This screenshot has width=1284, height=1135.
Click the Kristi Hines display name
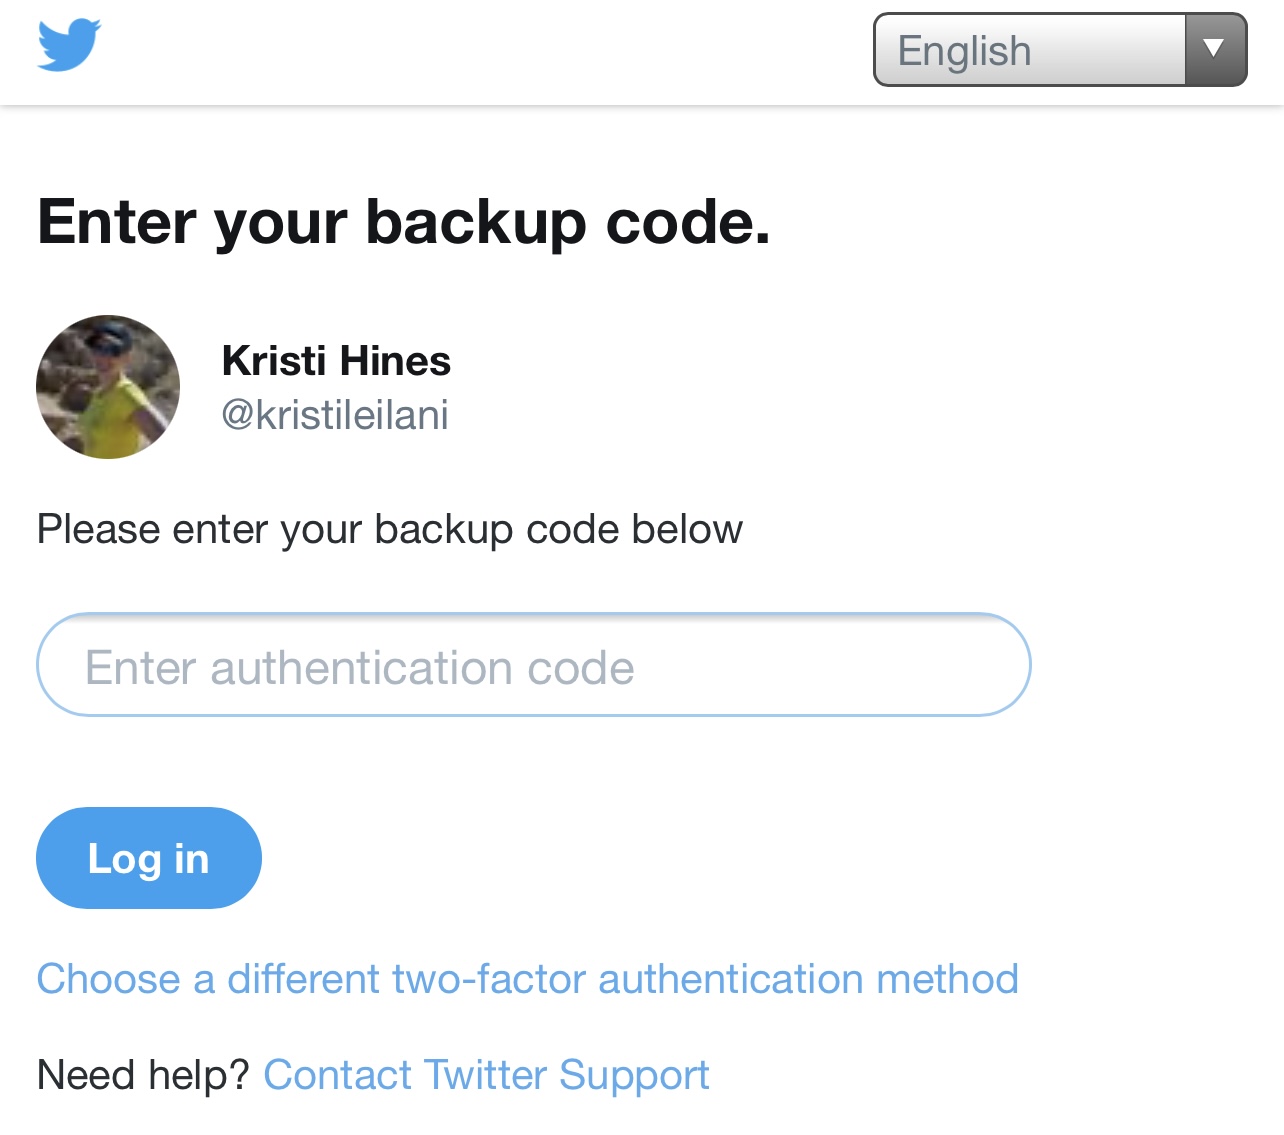pos(336,361)
